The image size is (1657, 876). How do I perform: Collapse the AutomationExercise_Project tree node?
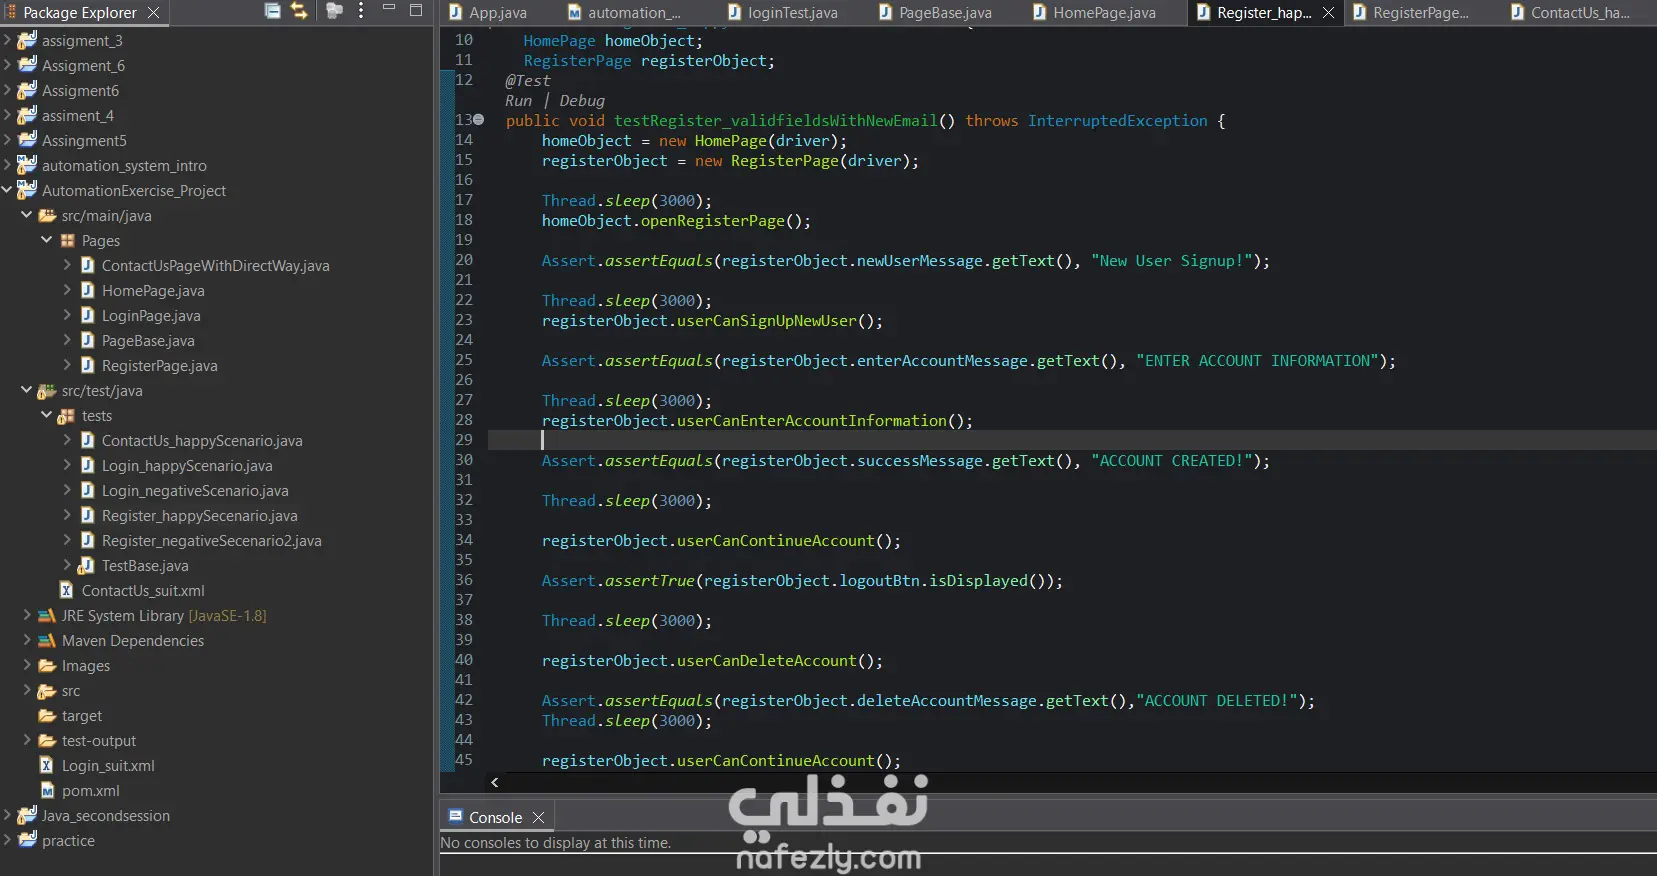[x=7, y=190]
